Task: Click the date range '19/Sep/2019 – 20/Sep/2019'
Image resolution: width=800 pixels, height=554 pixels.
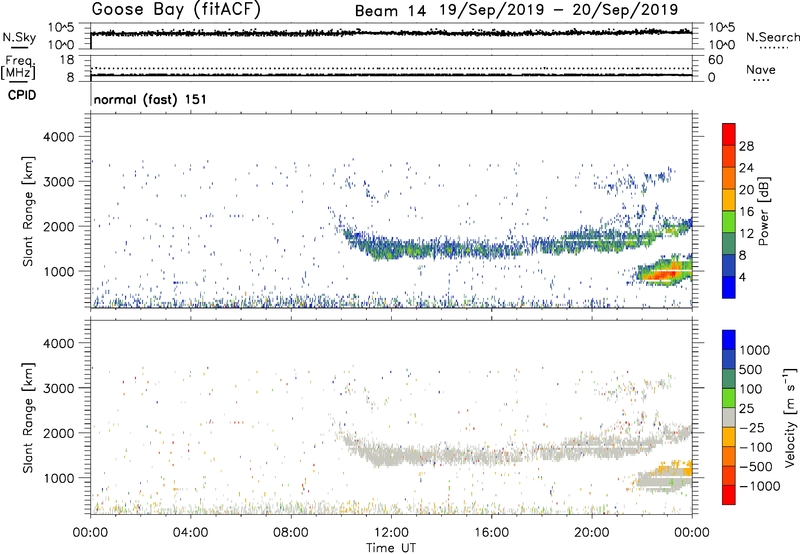Action: click(x=559, y=10)
